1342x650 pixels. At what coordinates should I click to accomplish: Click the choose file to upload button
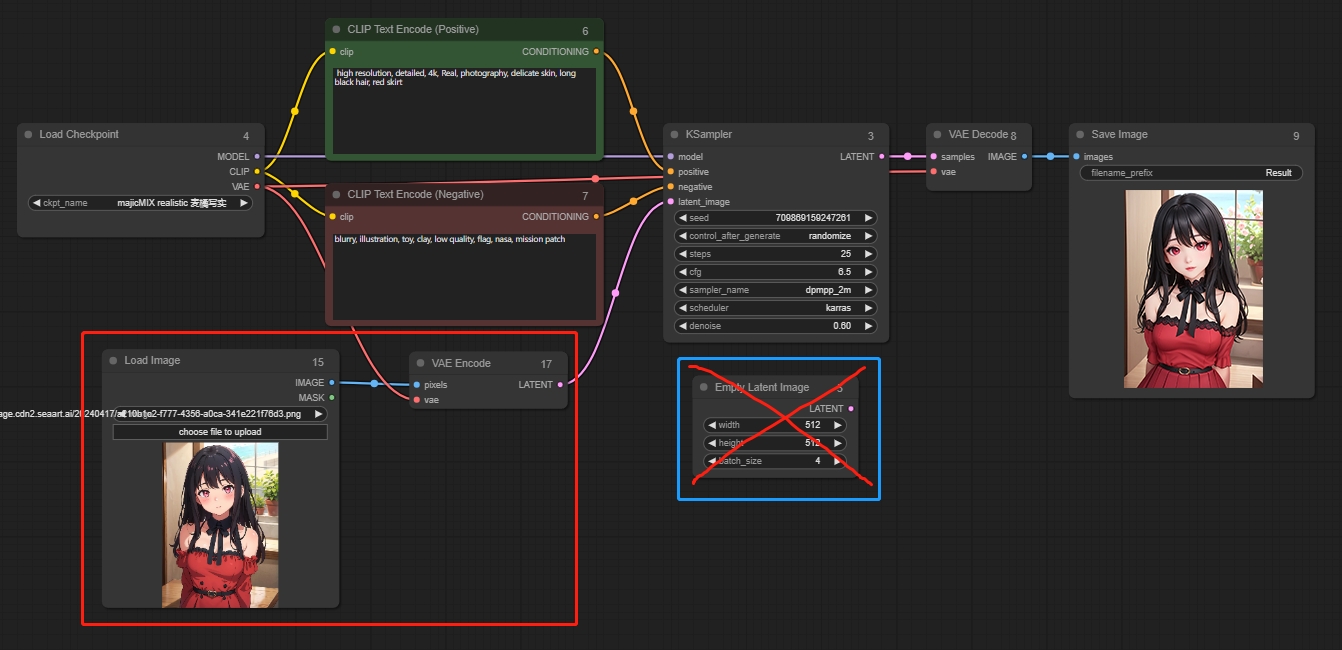tap(220, 432)
